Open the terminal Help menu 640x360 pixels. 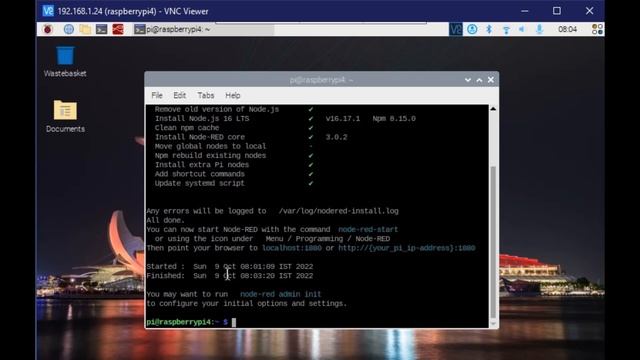(x=233, y=95)
